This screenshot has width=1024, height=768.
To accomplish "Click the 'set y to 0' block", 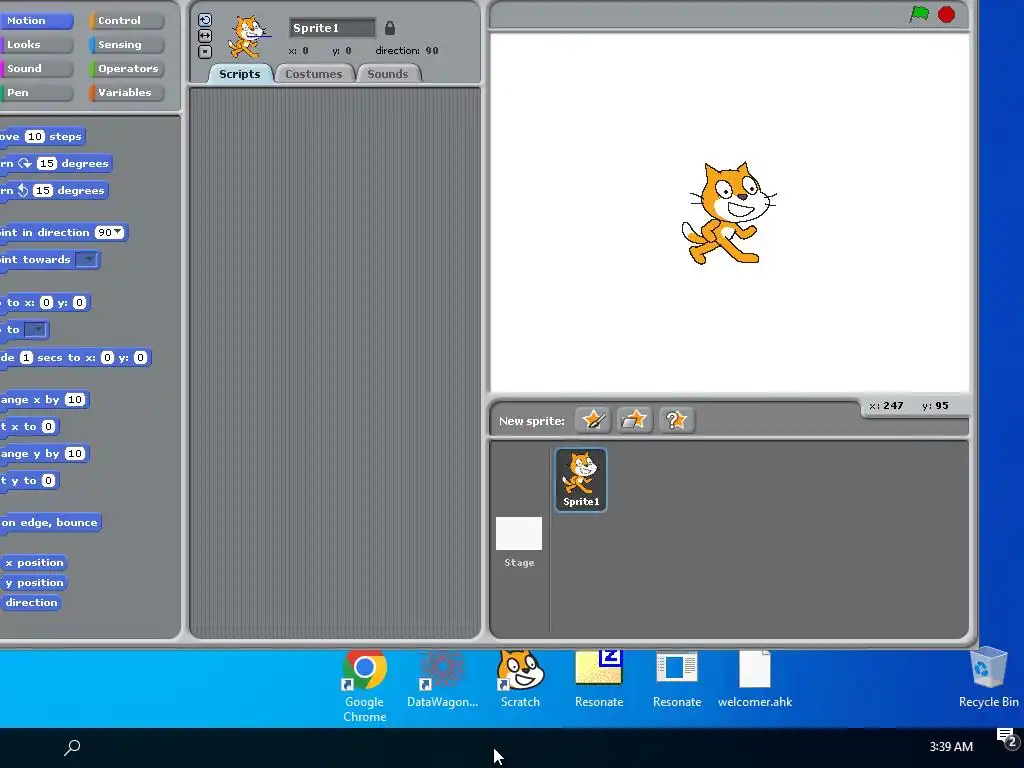I will point(29,481).
